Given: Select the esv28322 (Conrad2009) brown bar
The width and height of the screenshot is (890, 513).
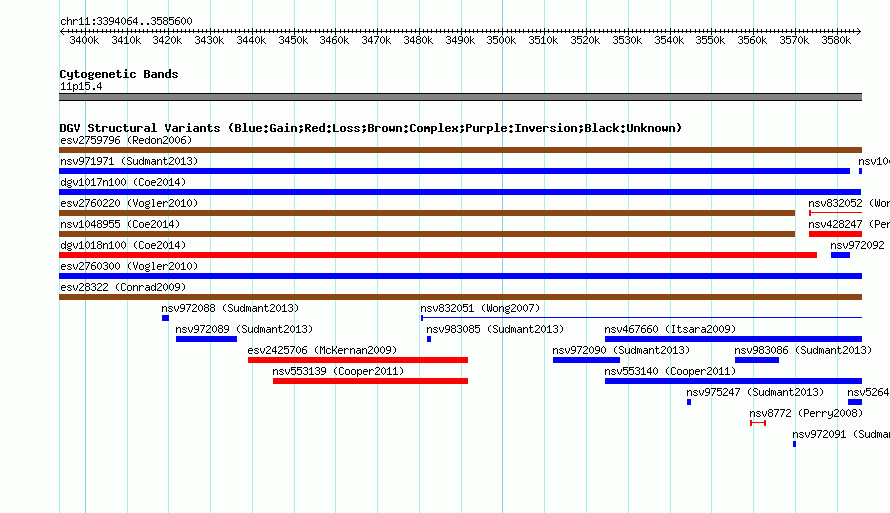Looking at the screenshot, I should tap(460, 297).
